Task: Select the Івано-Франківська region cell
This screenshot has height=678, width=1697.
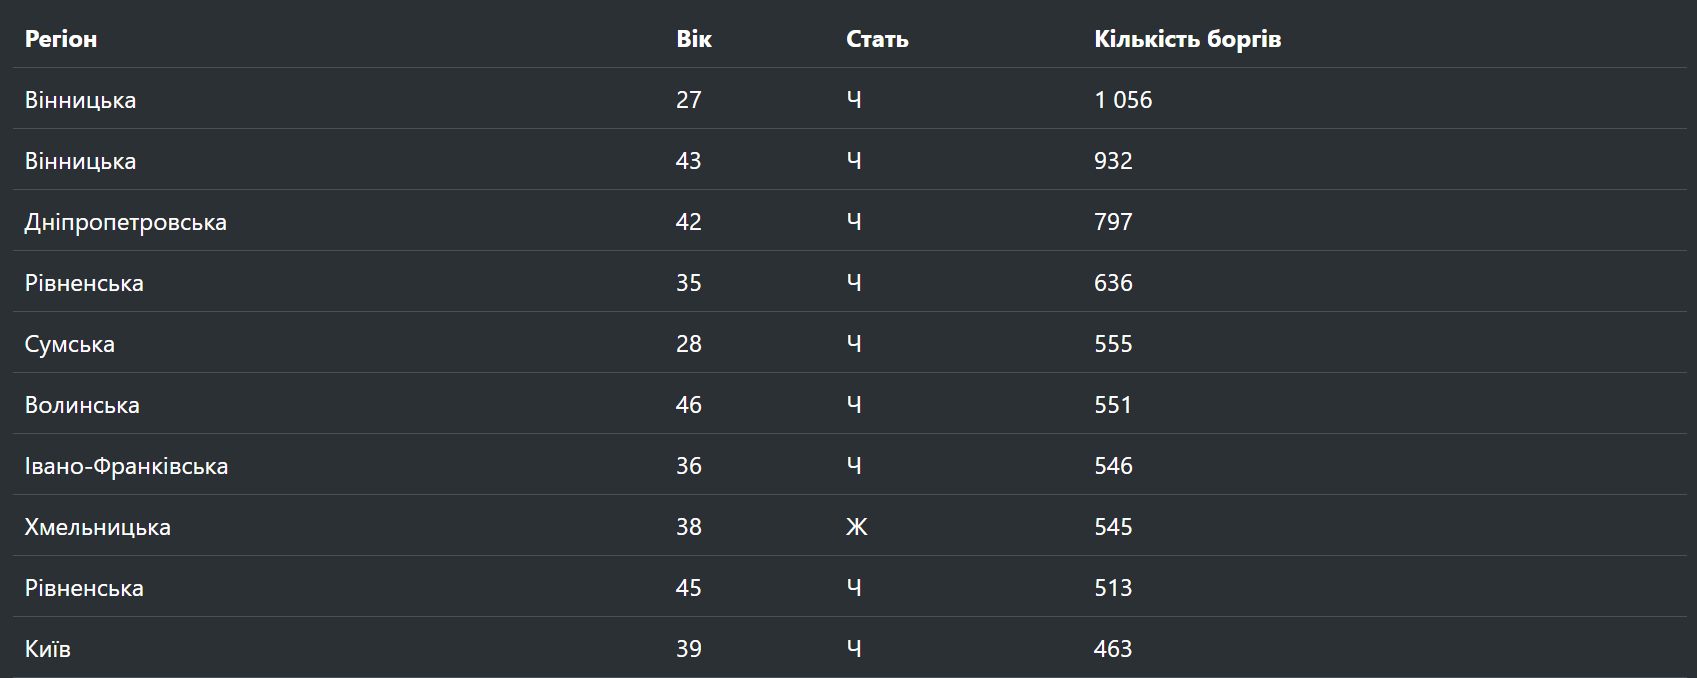Action: click(x=127, y=466)
